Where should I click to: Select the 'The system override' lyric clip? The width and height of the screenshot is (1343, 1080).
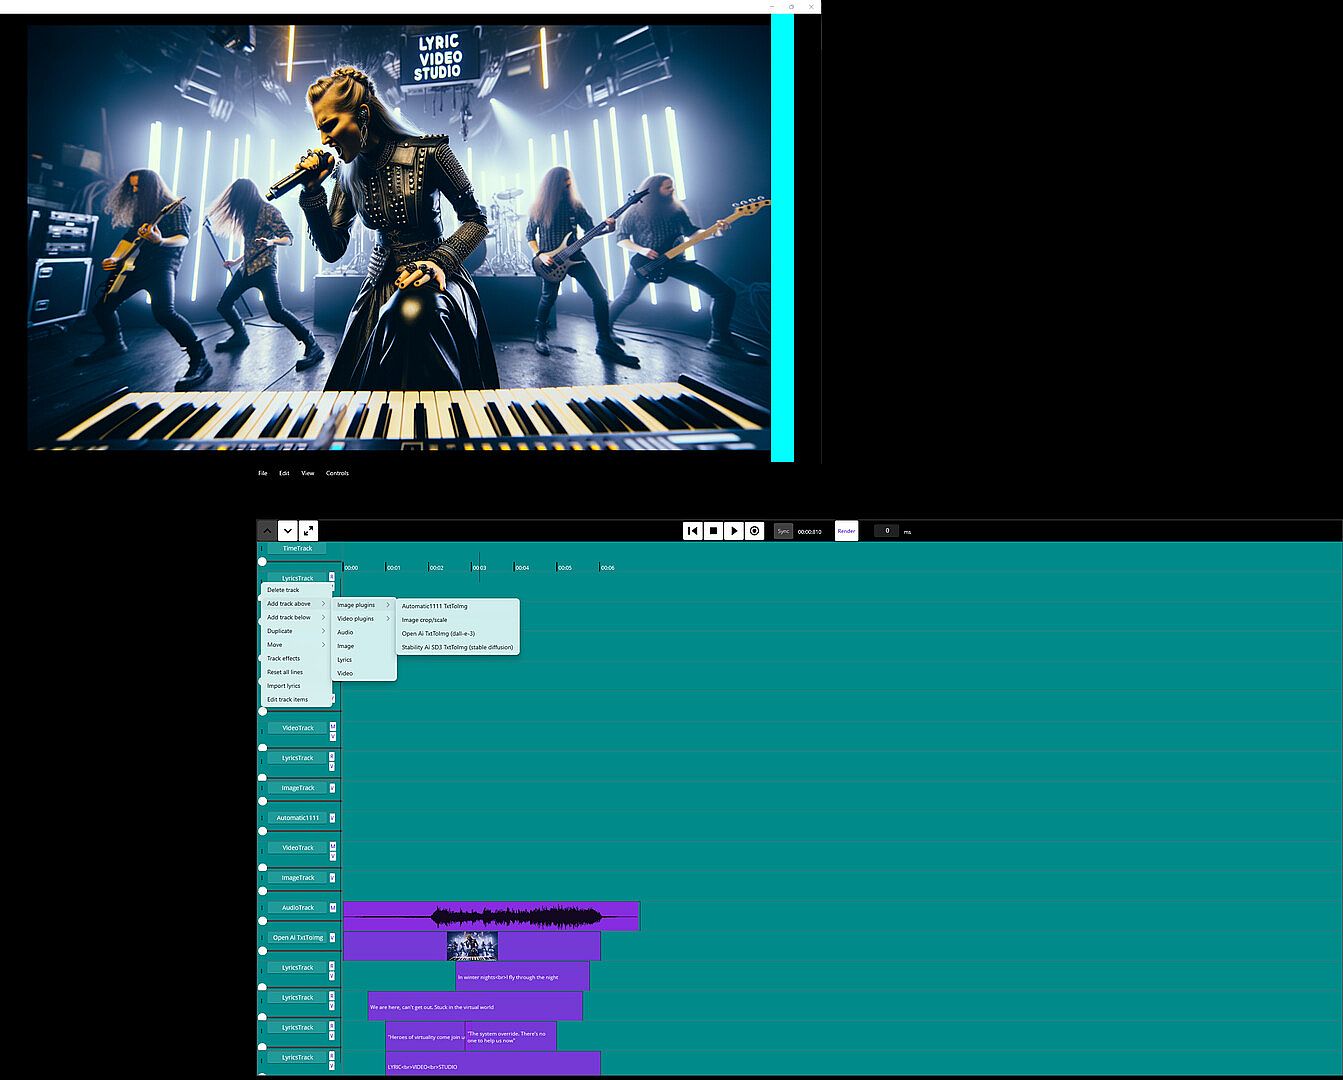point(510,1036)
